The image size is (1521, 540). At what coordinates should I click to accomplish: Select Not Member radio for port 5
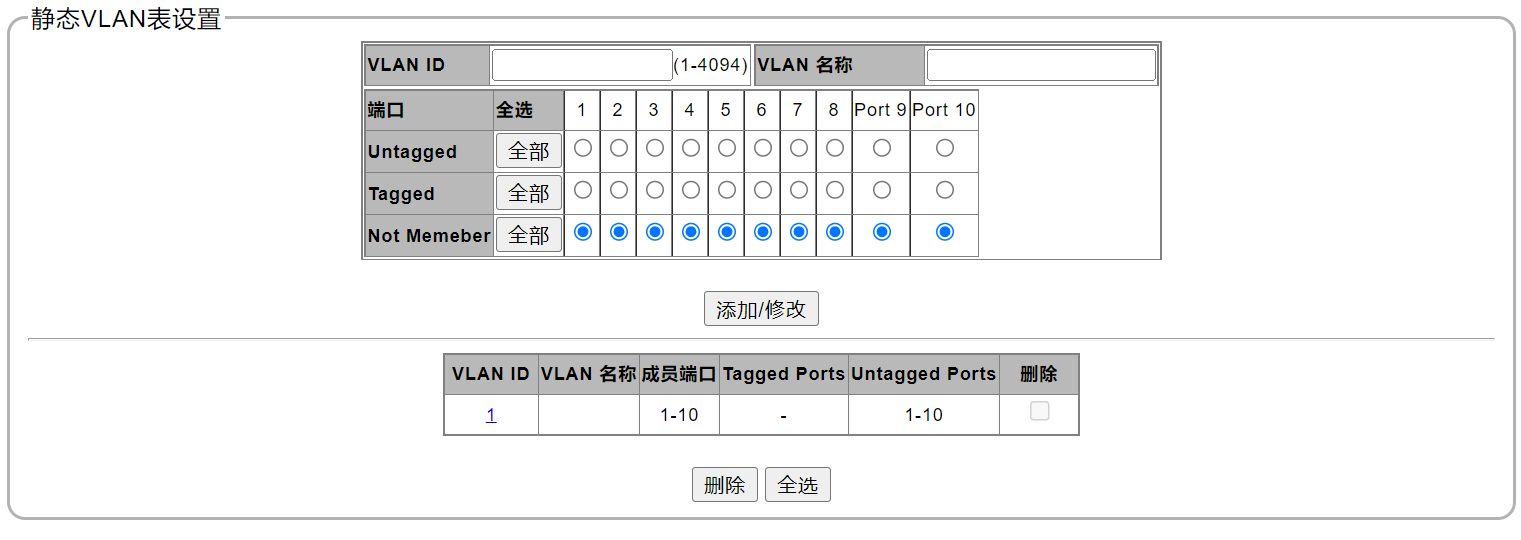click(727, 232)
